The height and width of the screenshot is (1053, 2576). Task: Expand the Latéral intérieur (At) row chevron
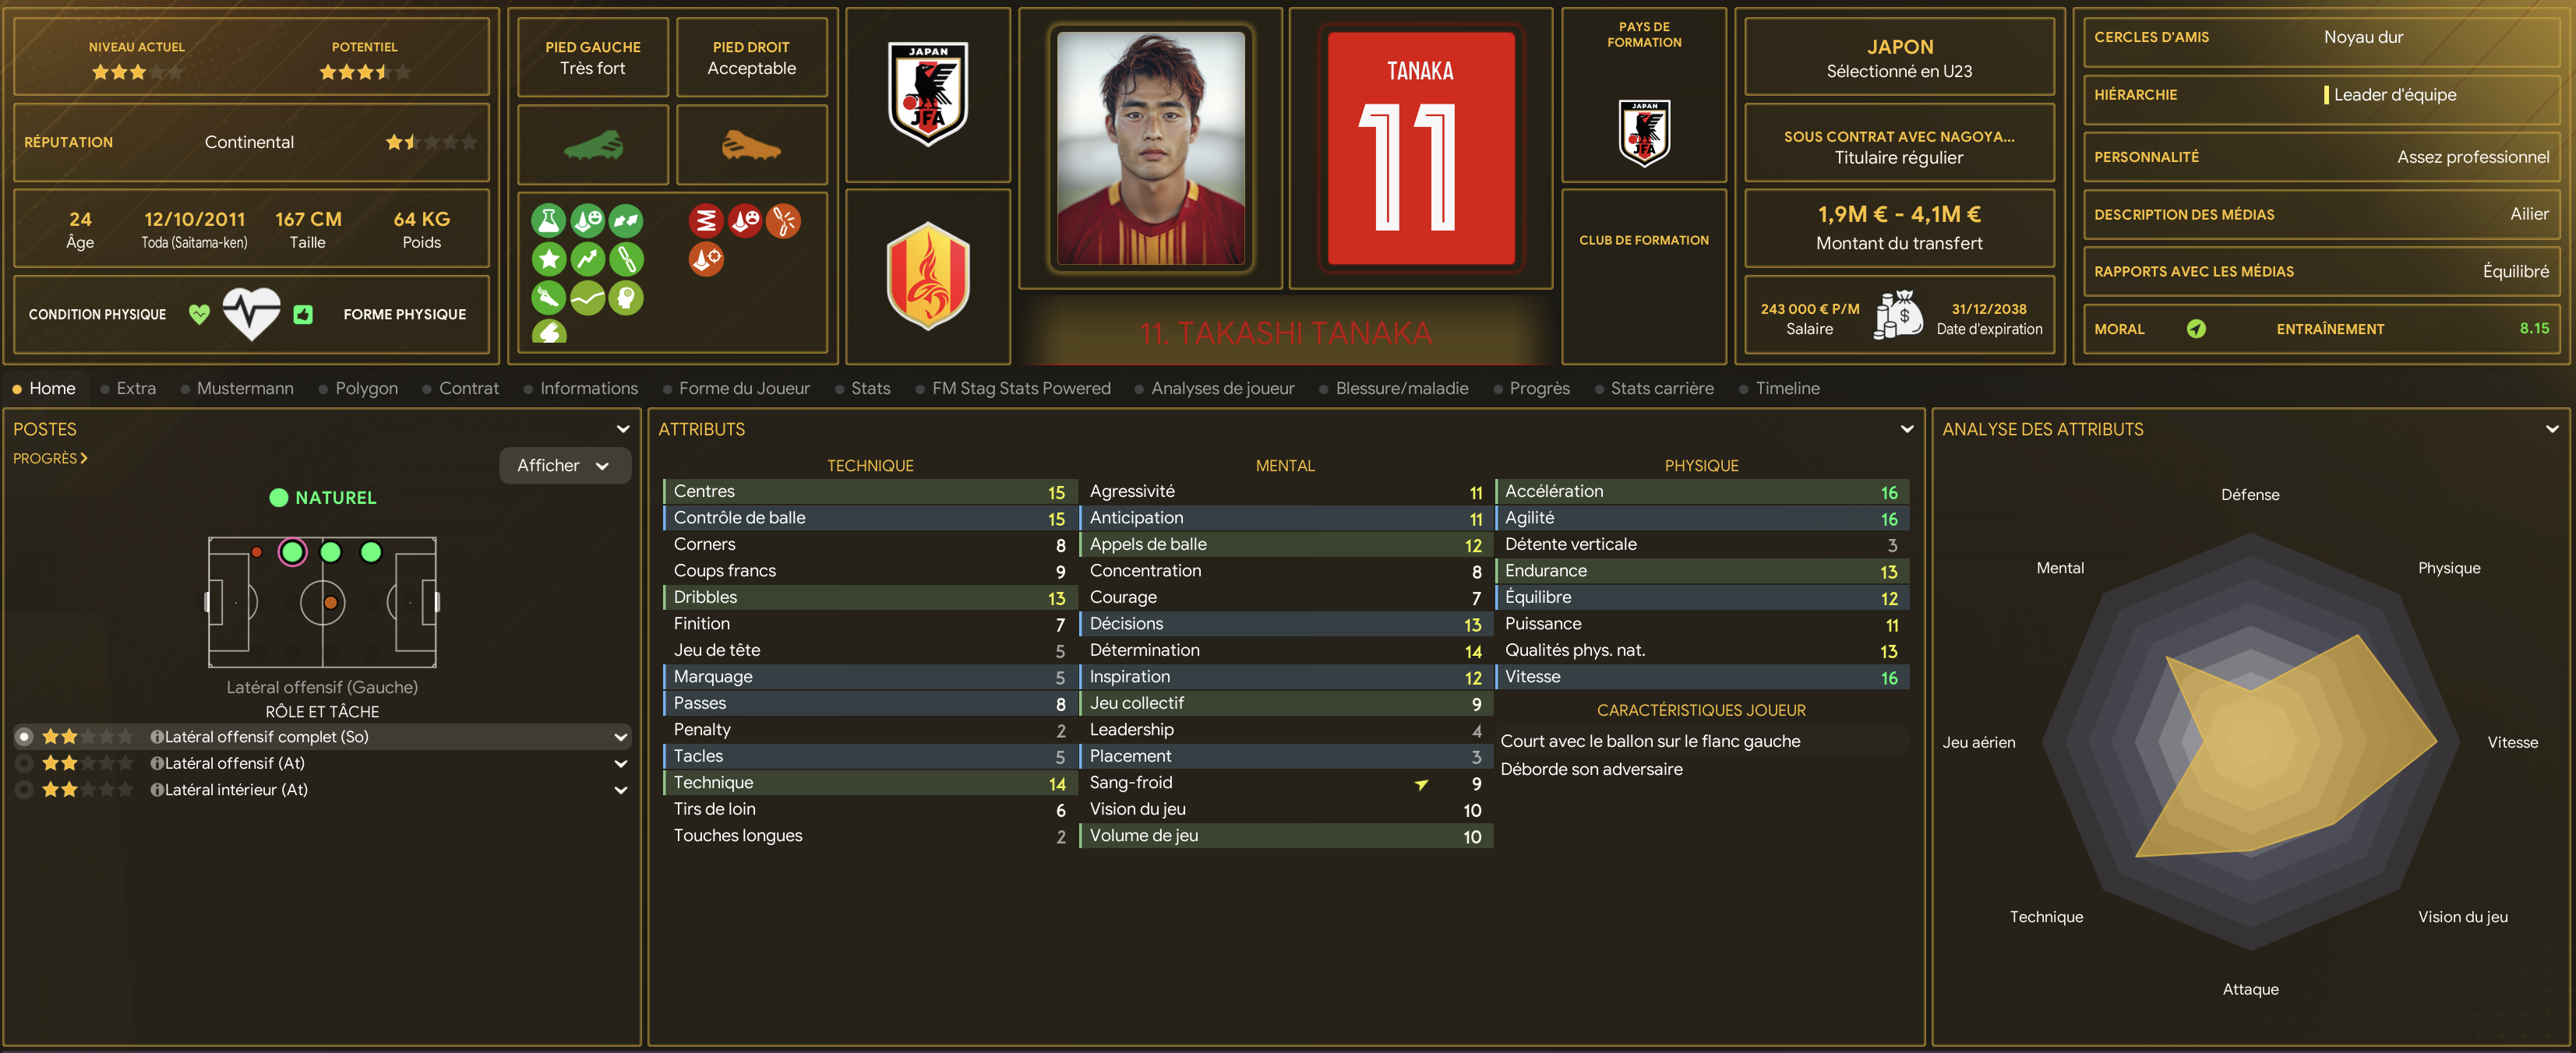point(620,790)
